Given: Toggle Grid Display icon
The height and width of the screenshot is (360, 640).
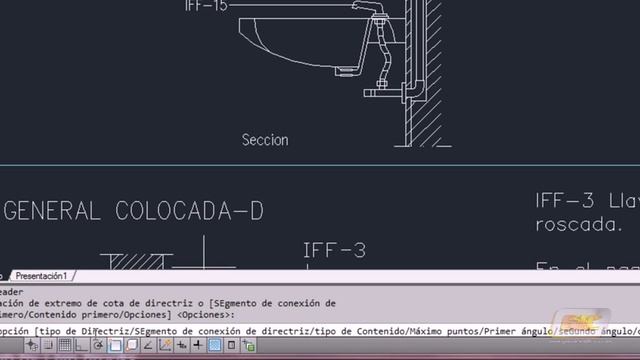Looking at the screenshot, I should [64, 346].
